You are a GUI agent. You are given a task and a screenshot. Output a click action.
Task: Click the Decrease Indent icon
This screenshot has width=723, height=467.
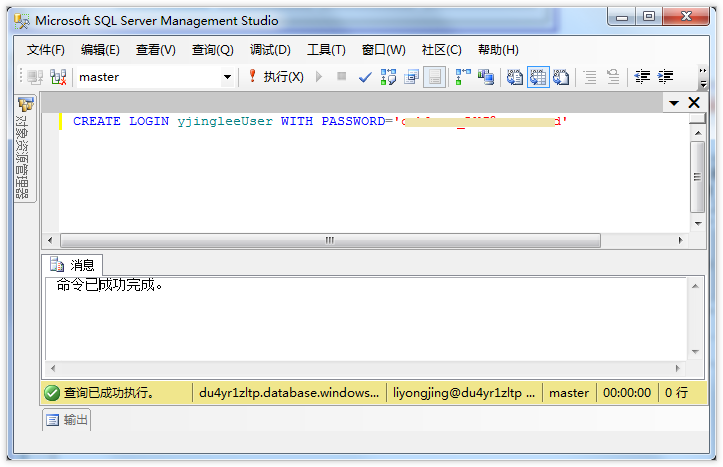click(x=642, y=77)
